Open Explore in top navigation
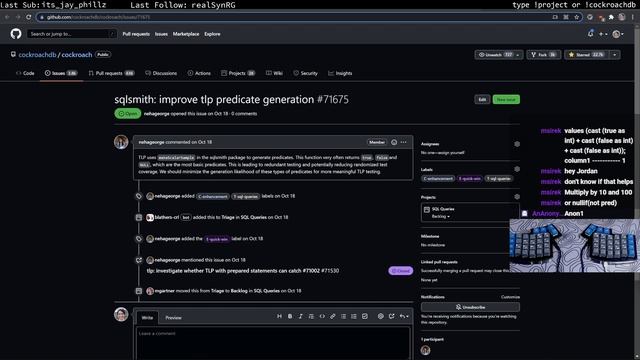640x360 pixels. point(212,34)
